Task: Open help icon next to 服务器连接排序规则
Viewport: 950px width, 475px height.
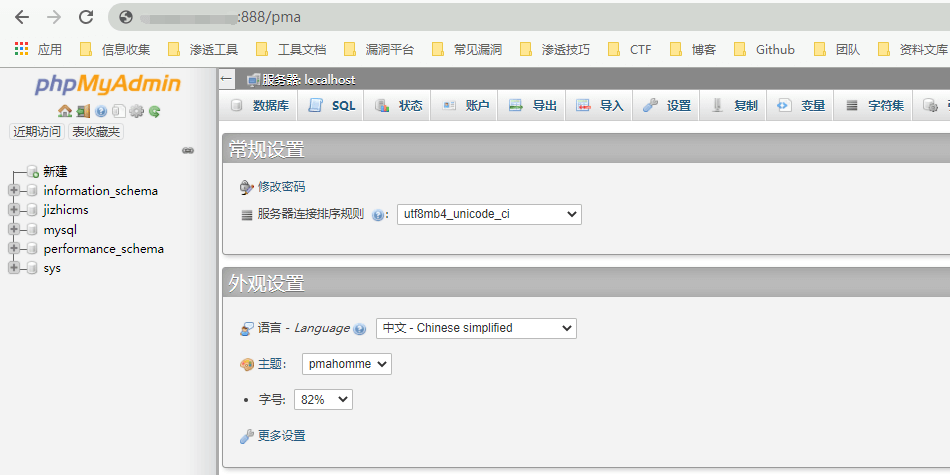Action: 378,215
